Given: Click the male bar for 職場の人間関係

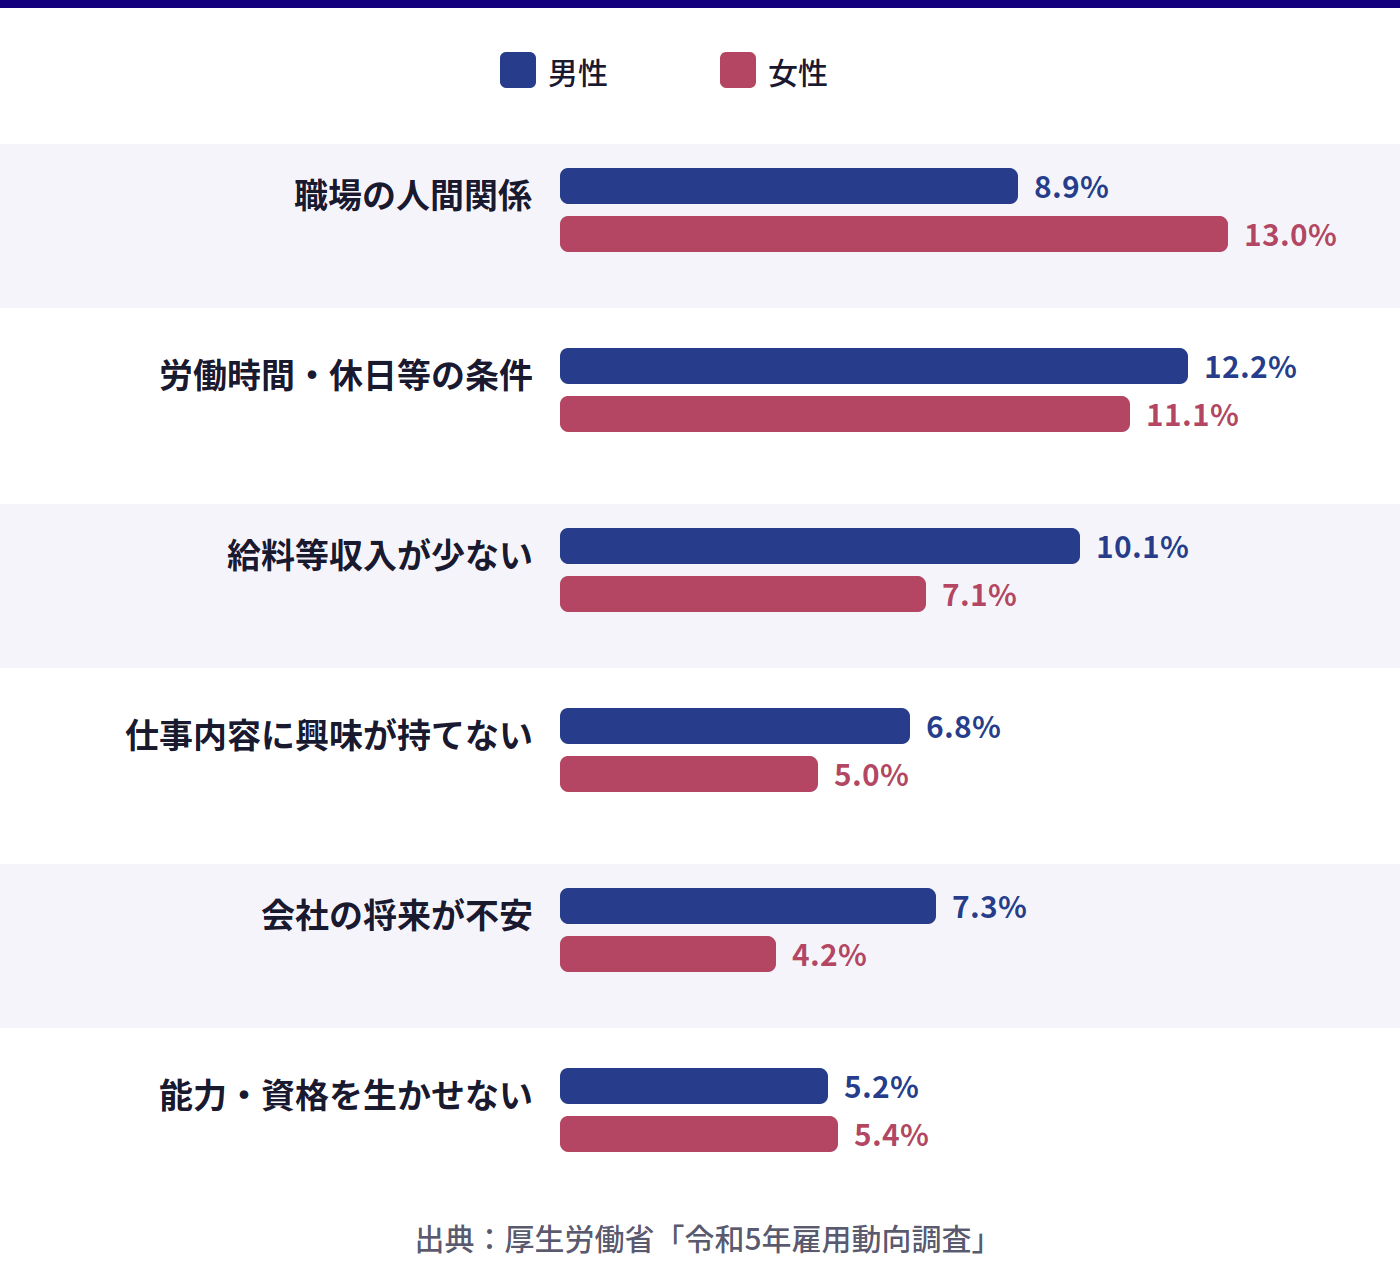Looking at the screenshot, I should click(788, 186).
